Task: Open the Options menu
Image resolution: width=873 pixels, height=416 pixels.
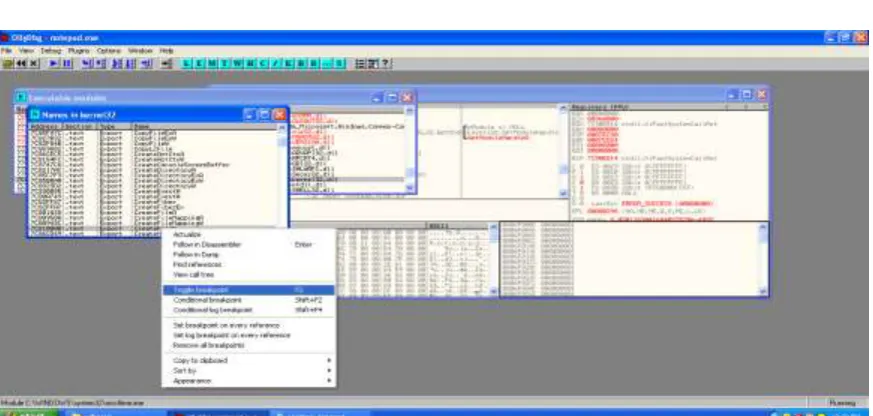Action: 108,50
